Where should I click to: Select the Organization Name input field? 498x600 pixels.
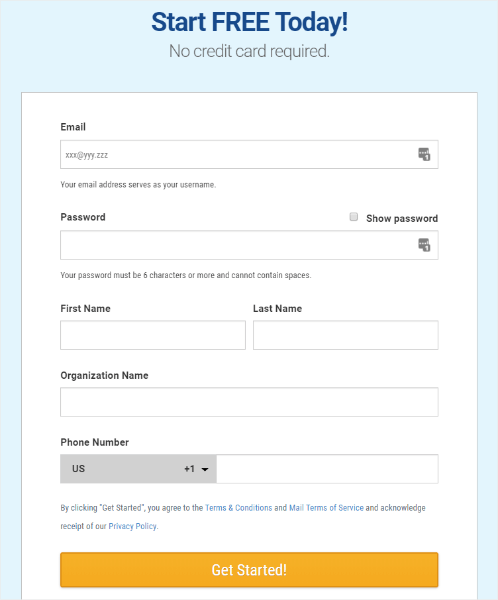249,402
